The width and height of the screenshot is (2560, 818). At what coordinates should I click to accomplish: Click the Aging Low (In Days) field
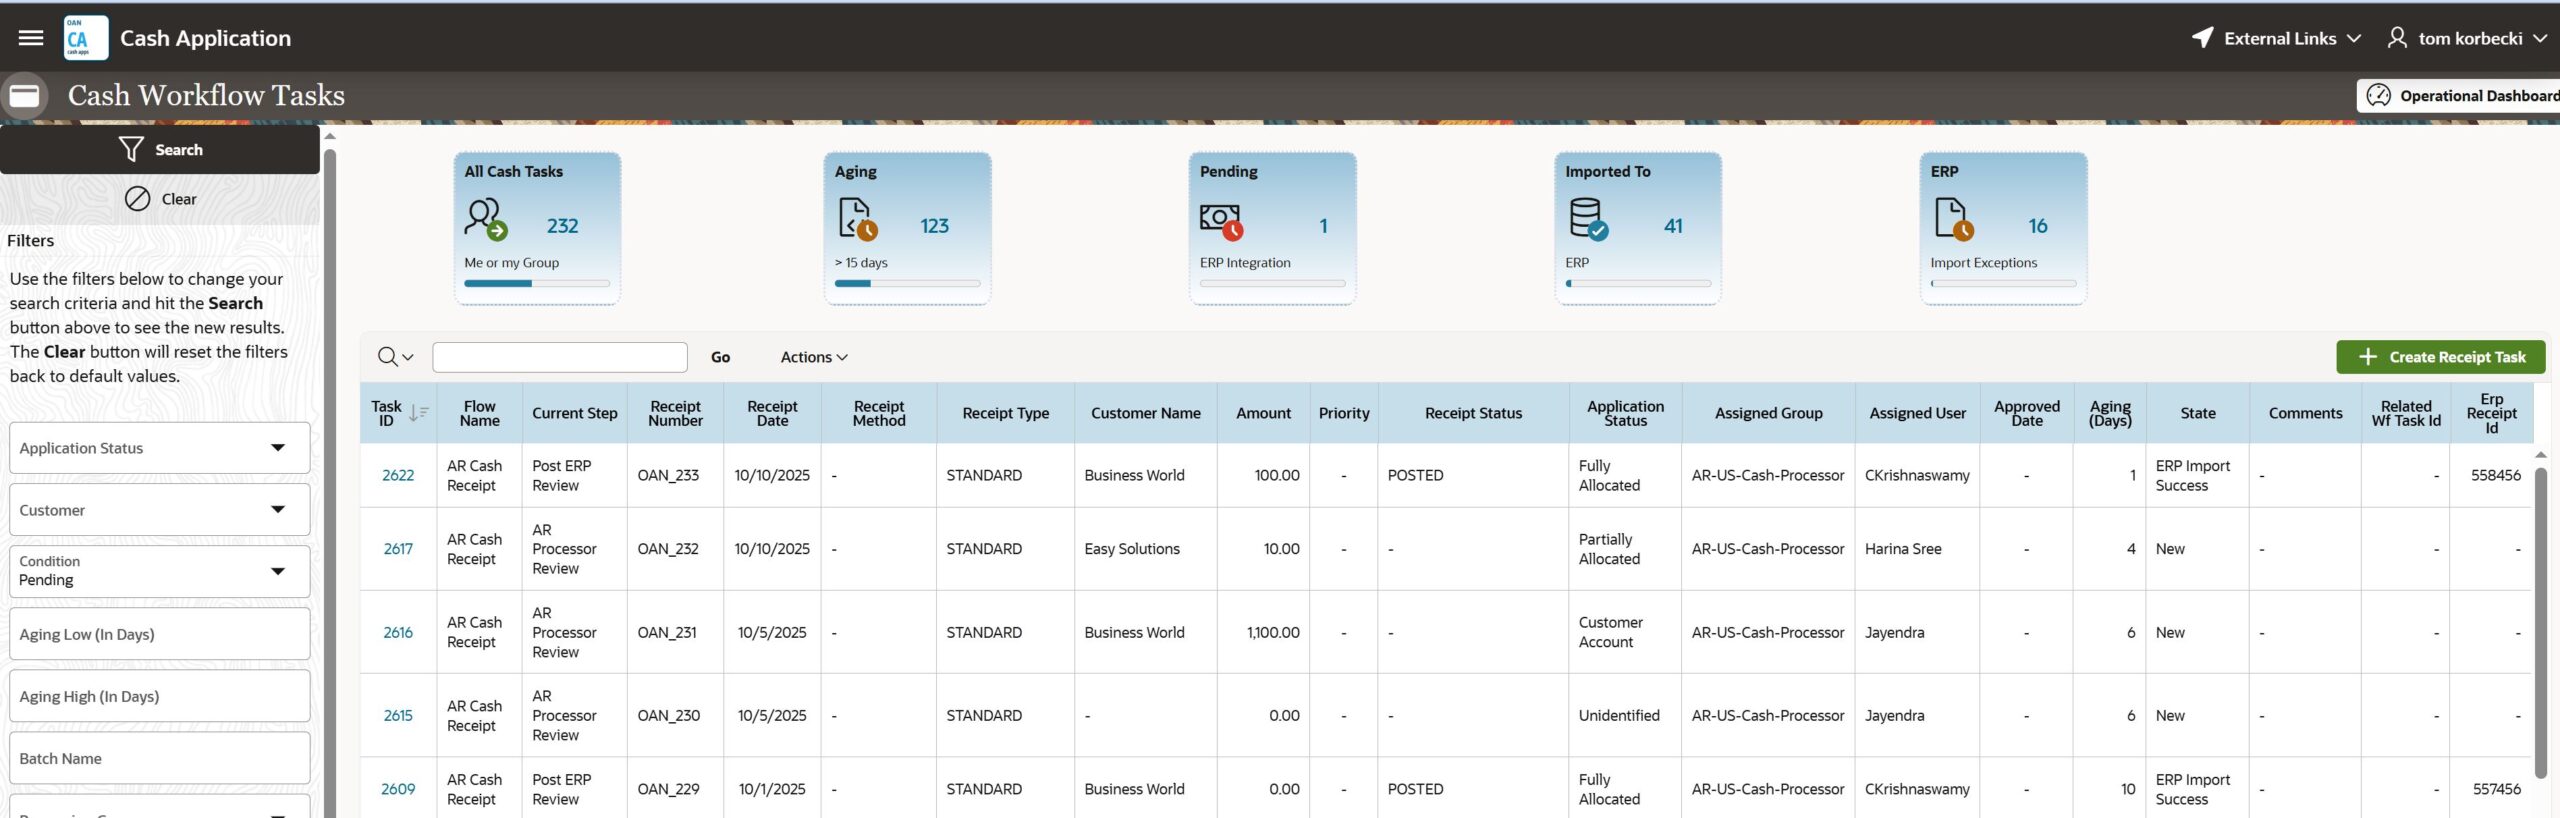160,634
